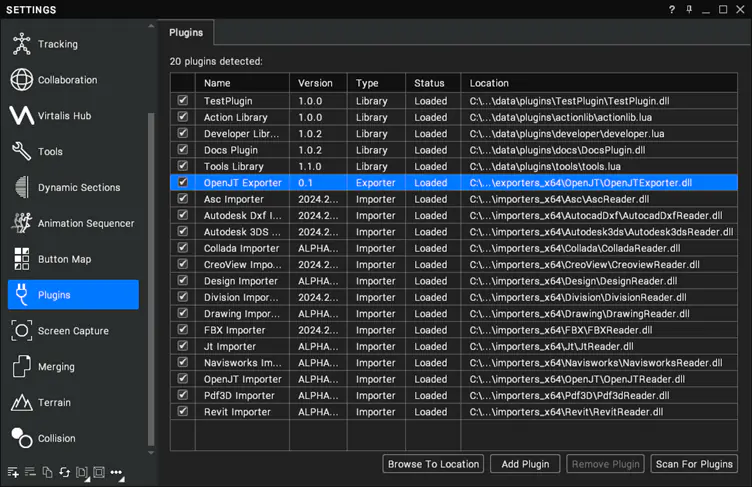This screenshot has height=487, width=752.
Task: Sort by the Type column header
Action: point(376,83)
